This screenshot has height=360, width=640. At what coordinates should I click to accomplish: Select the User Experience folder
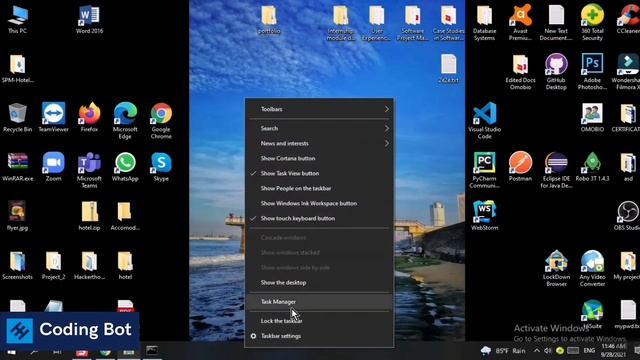click(x=376, y=22)
